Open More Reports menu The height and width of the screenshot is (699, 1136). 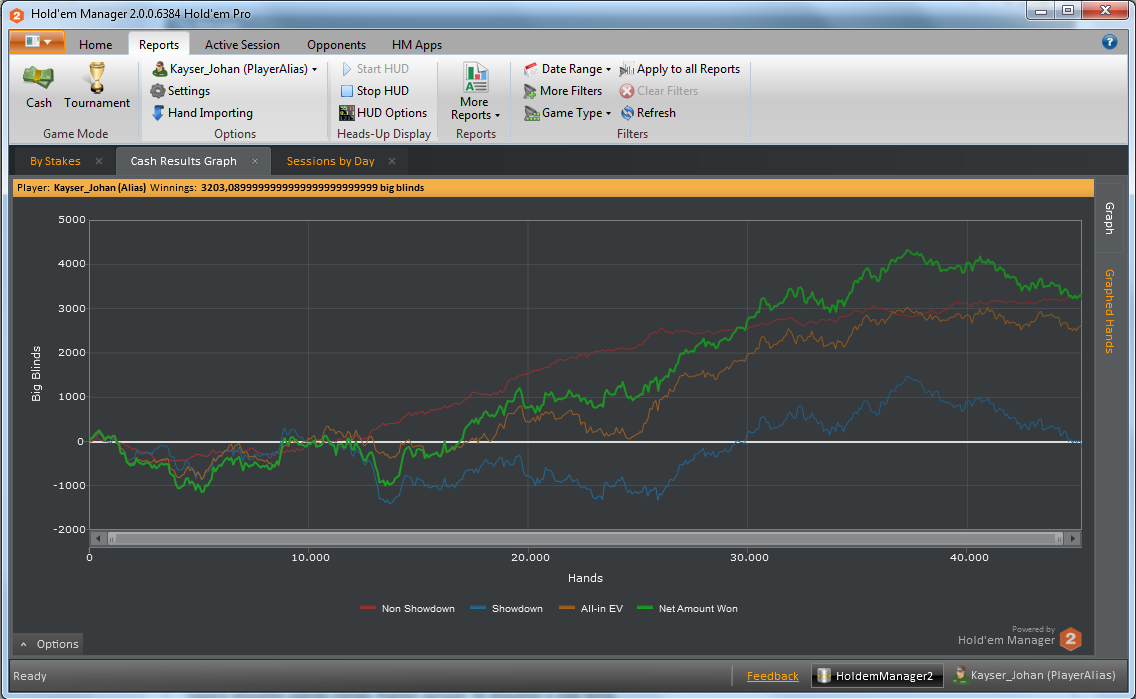point(475,92)
